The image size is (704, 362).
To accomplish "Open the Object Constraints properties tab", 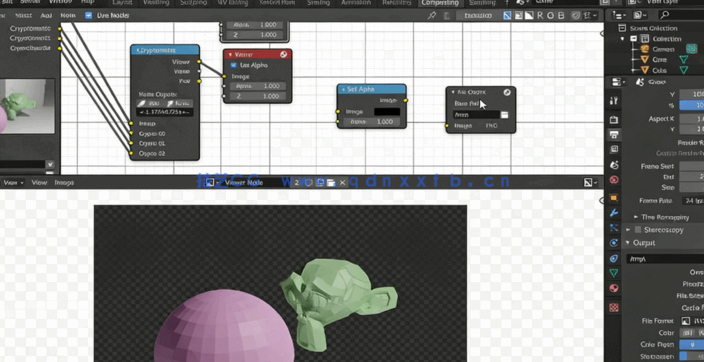I will point(614,259).
